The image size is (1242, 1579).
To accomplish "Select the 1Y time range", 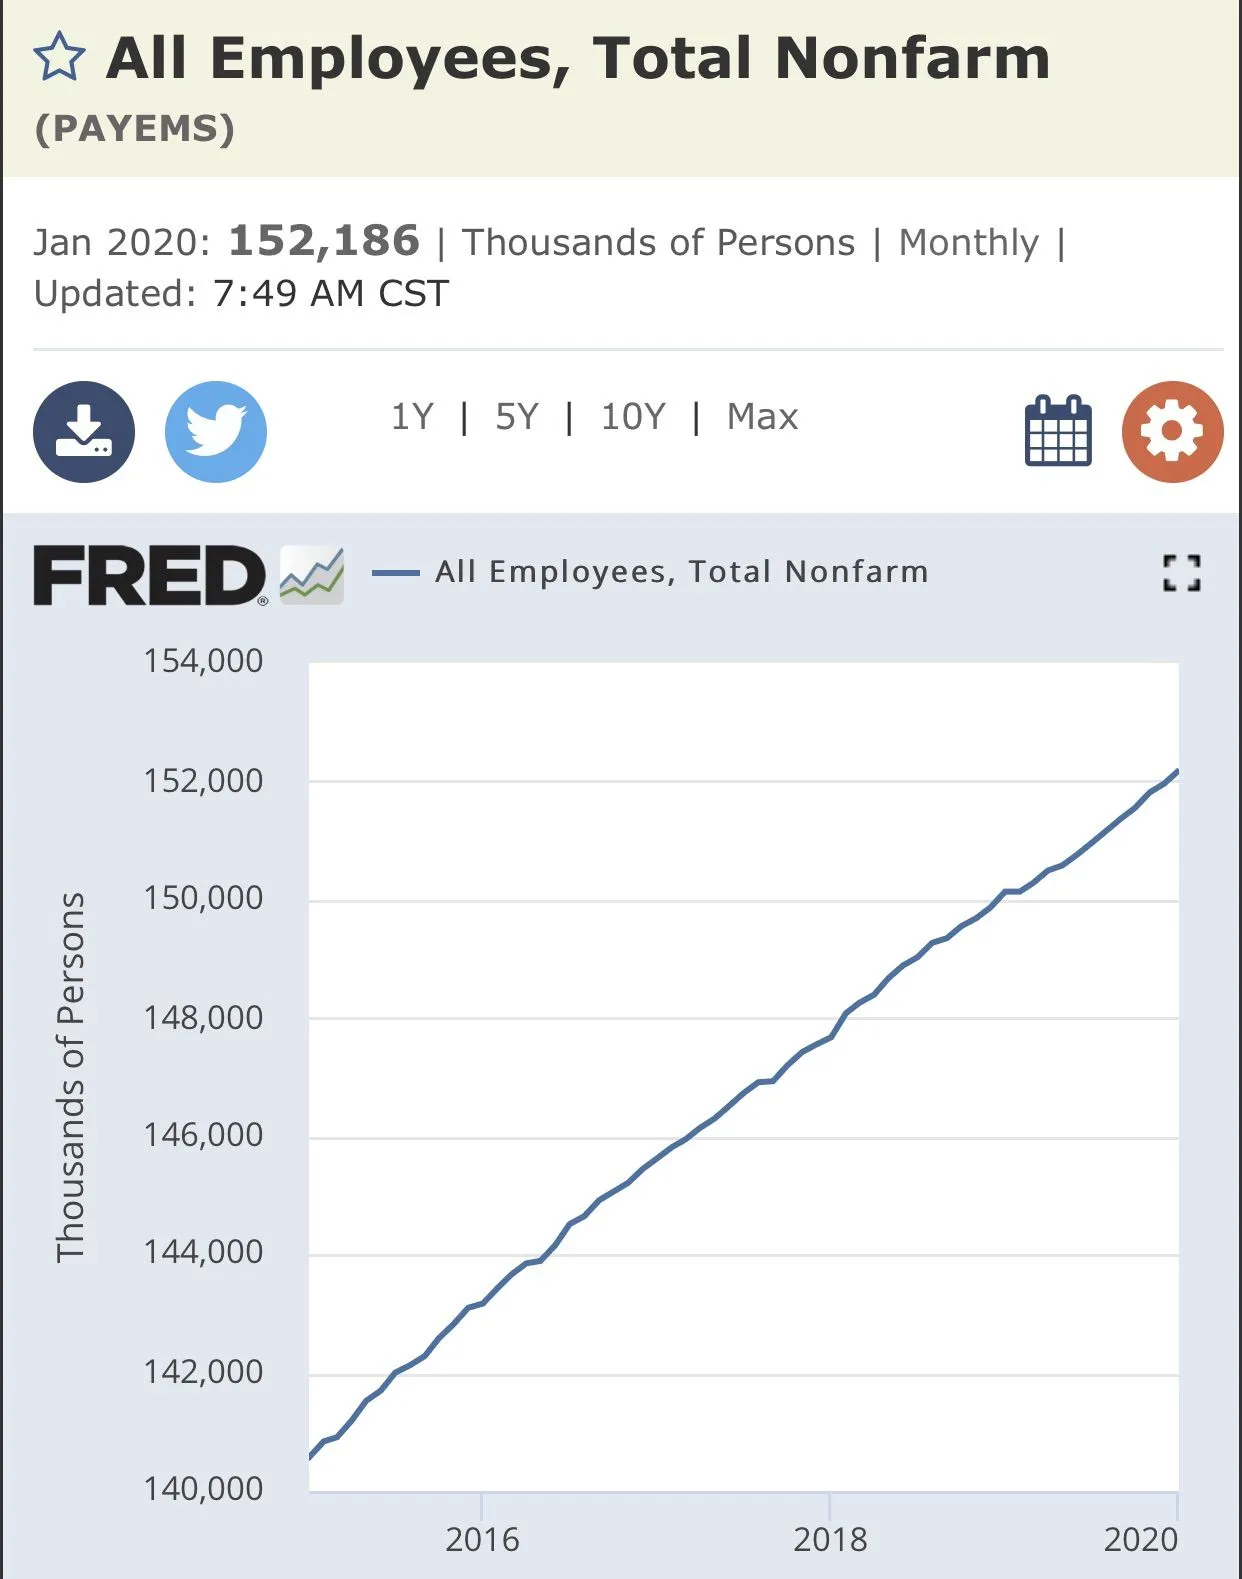I will click(412, 417).
